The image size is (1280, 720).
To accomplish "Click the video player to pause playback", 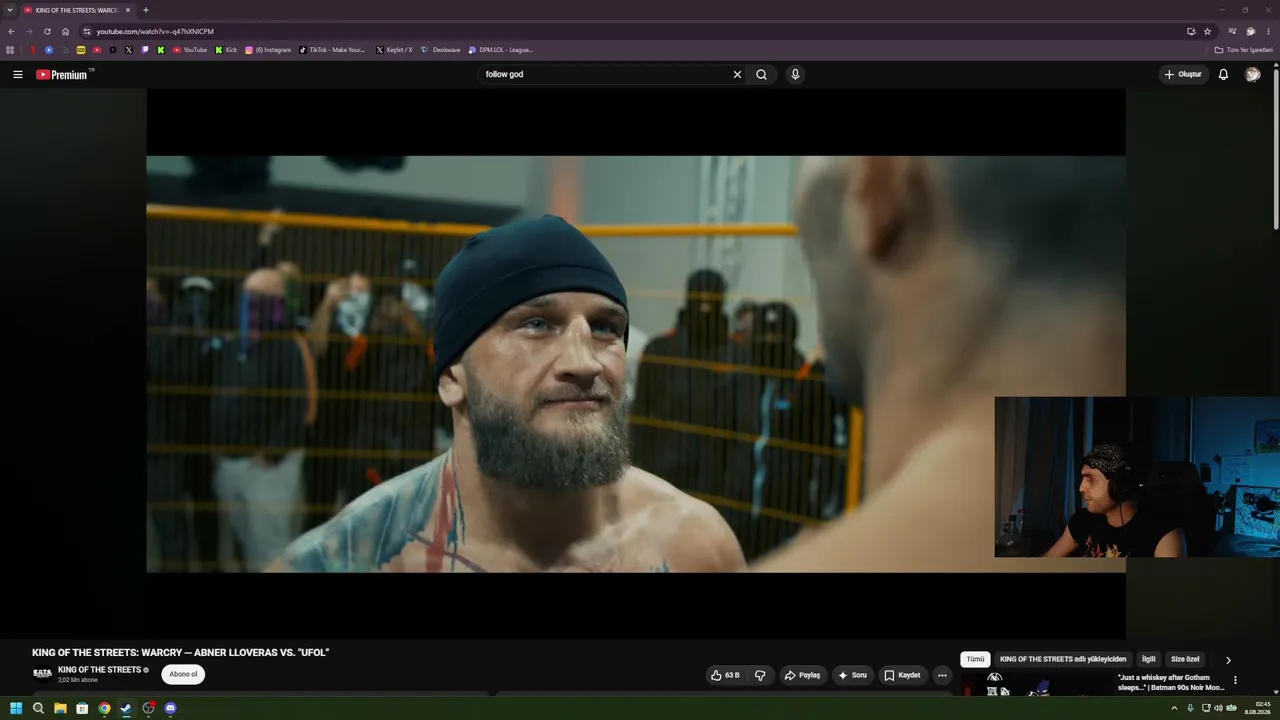I will click(x=636, y=364).
